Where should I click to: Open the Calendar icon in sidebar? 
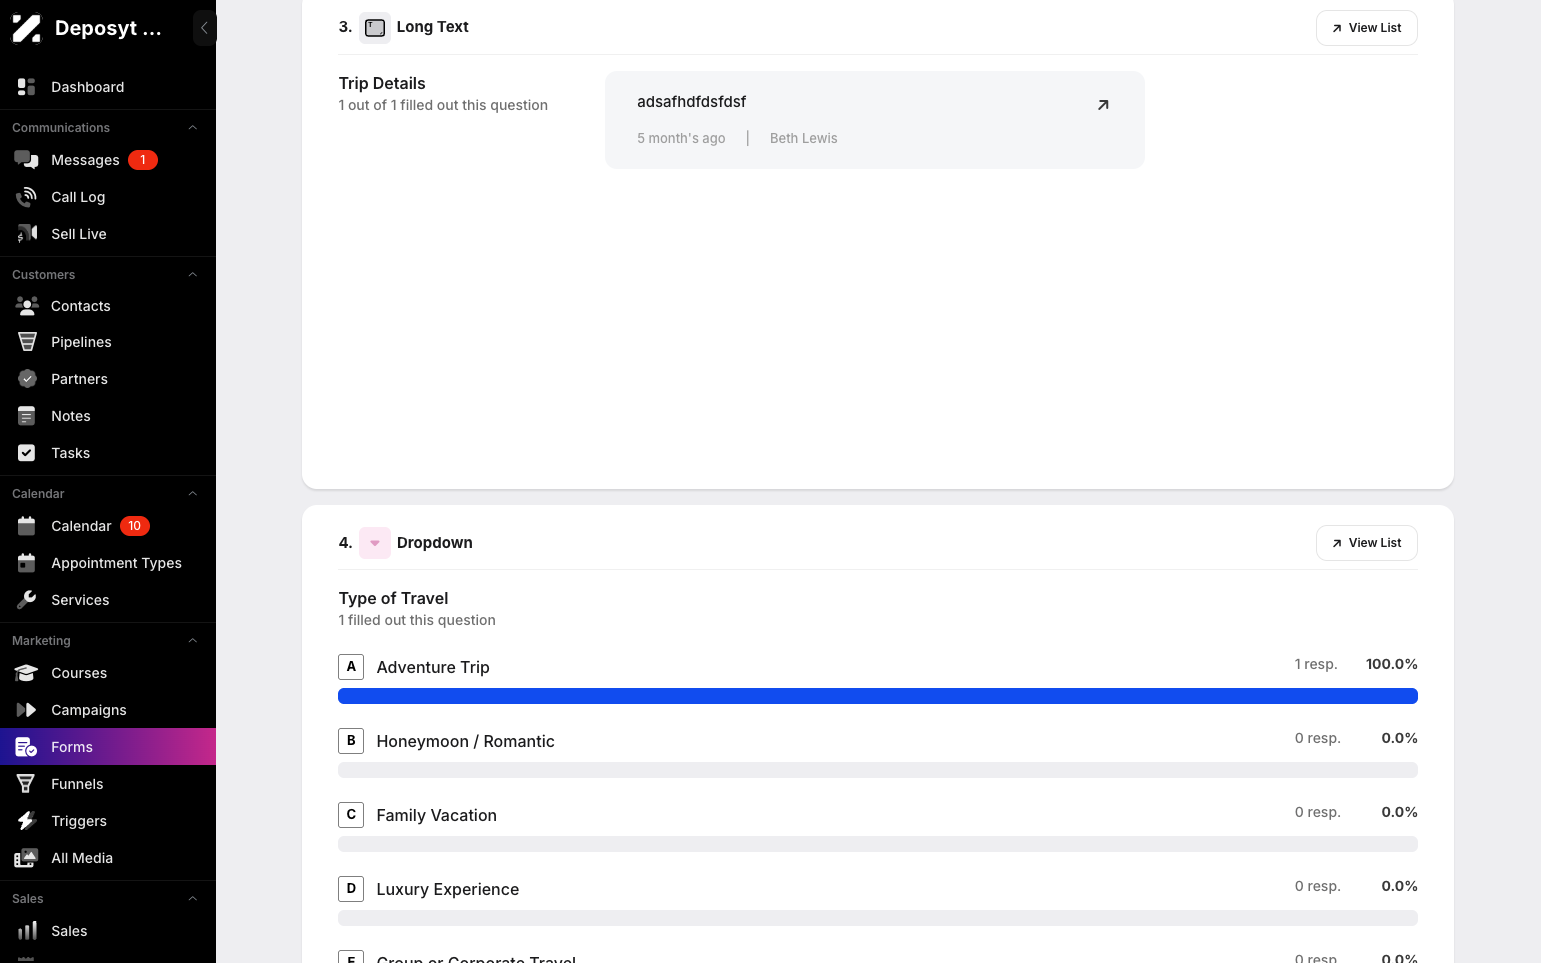pyautogui.click(x=27, y=526)
